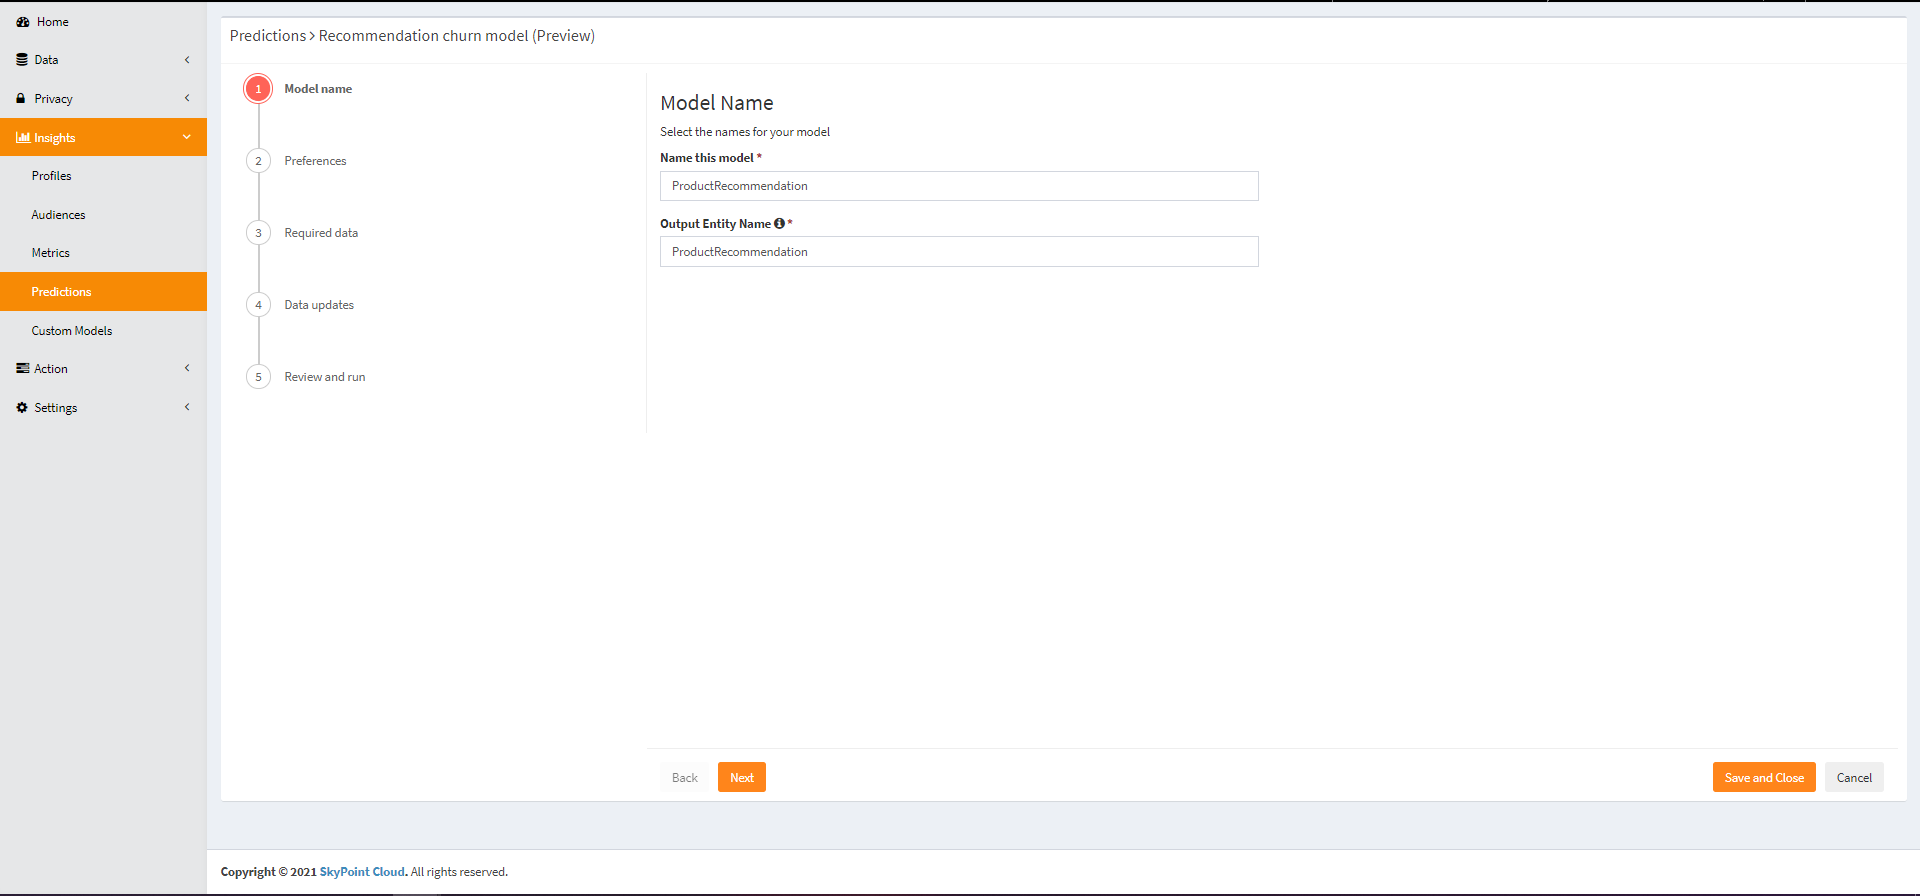The height and width of the screenshot is (896, 1920).
Task: Open step 5 Review and run
Action: point(258,377)
